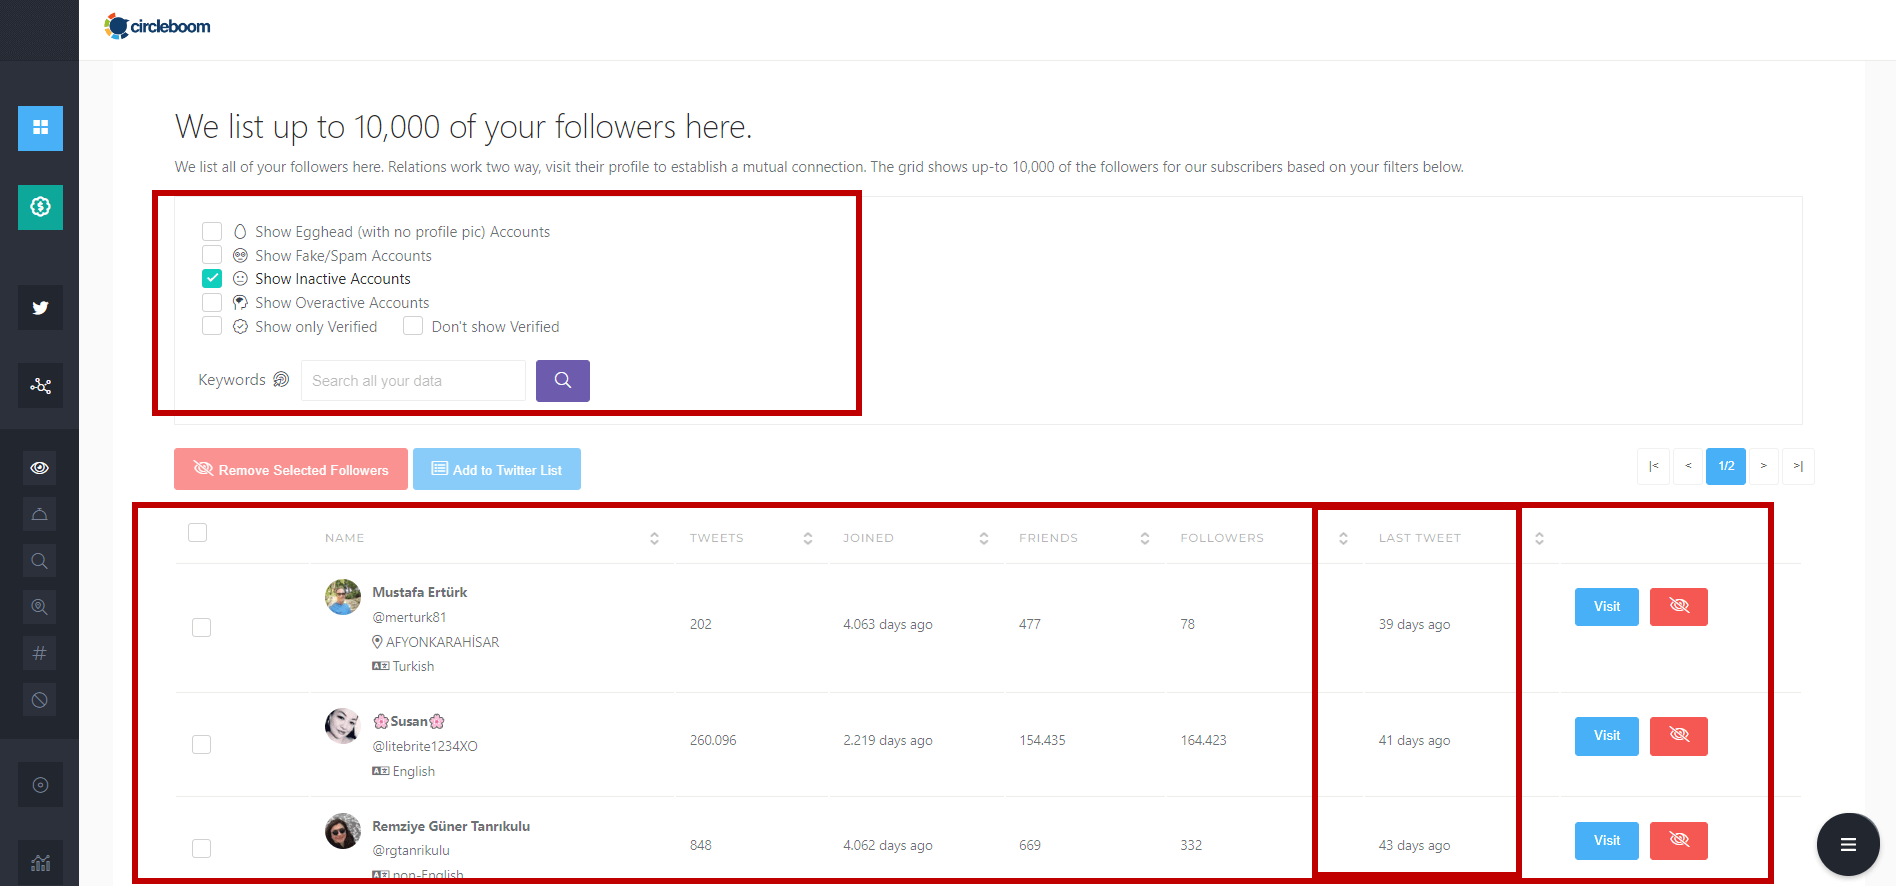Remove follower Remziye Güner with red eye icon
Viewport: 1896px width, 886px height.
1679,841
